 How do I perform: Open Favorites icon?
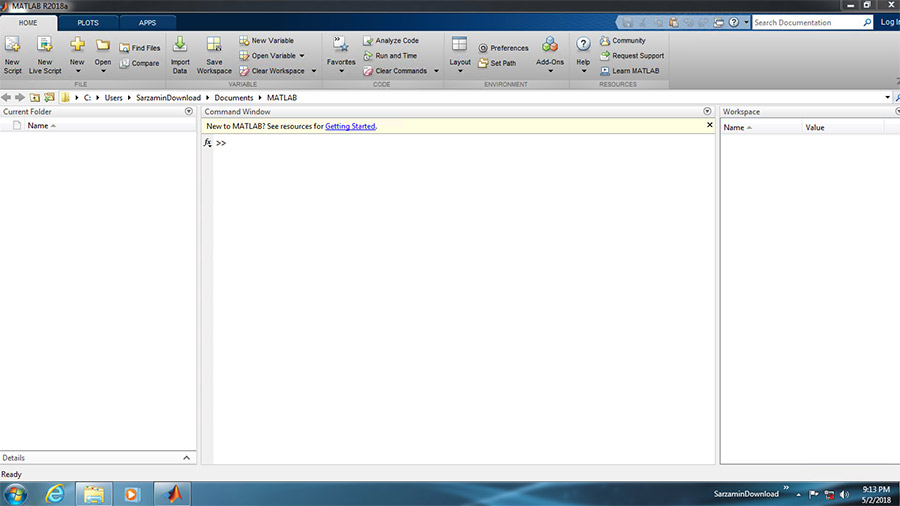[341, 44]
